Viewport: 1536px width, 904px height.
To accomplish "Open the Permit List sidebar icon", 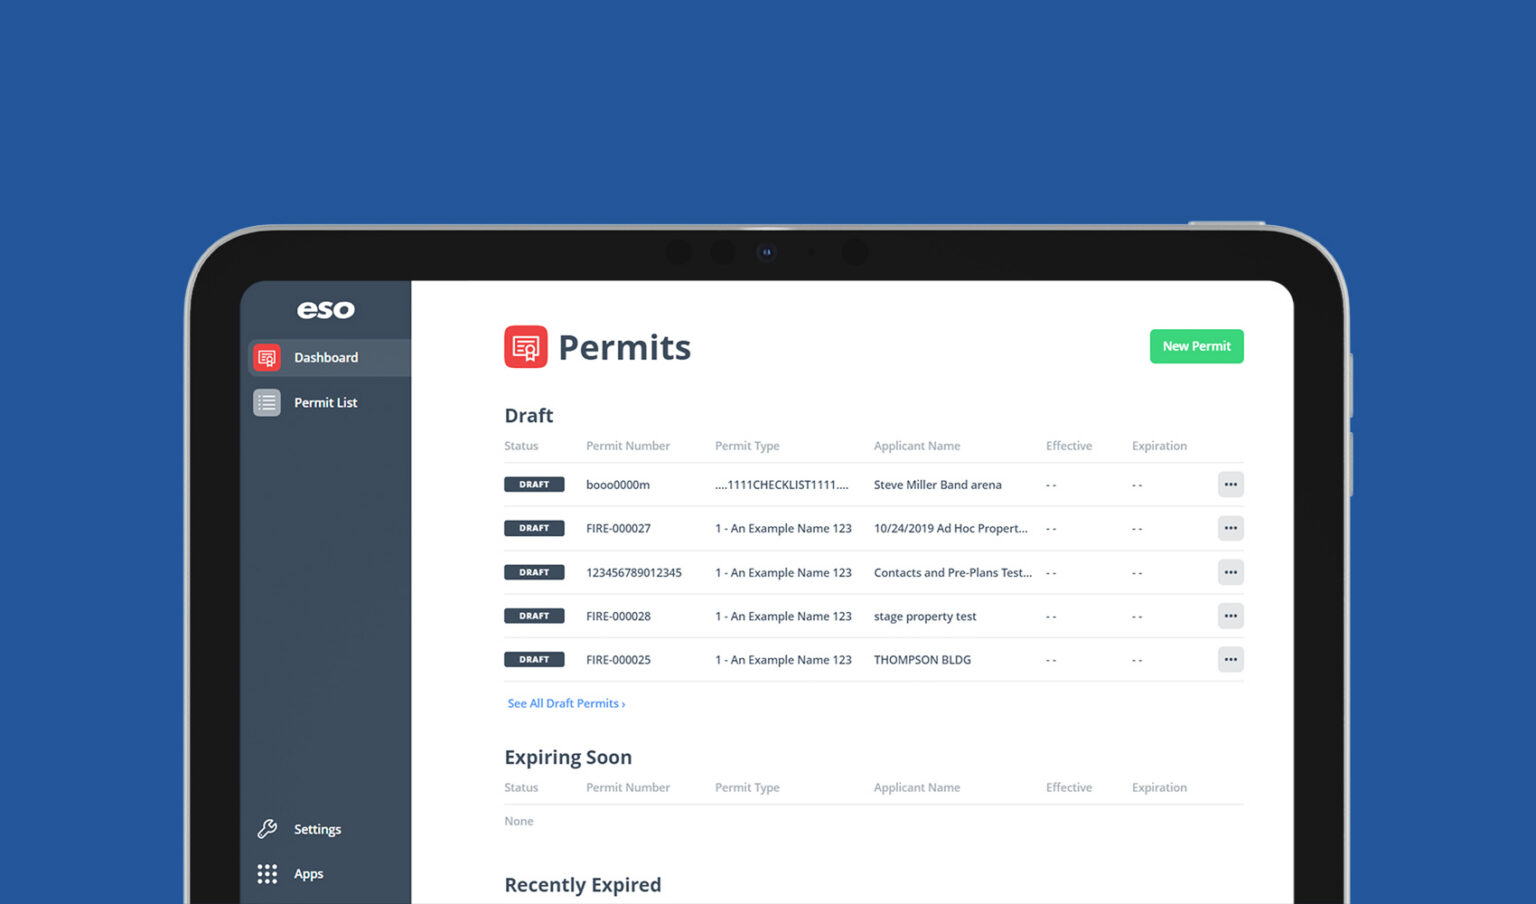I will (x=267, y=403).
